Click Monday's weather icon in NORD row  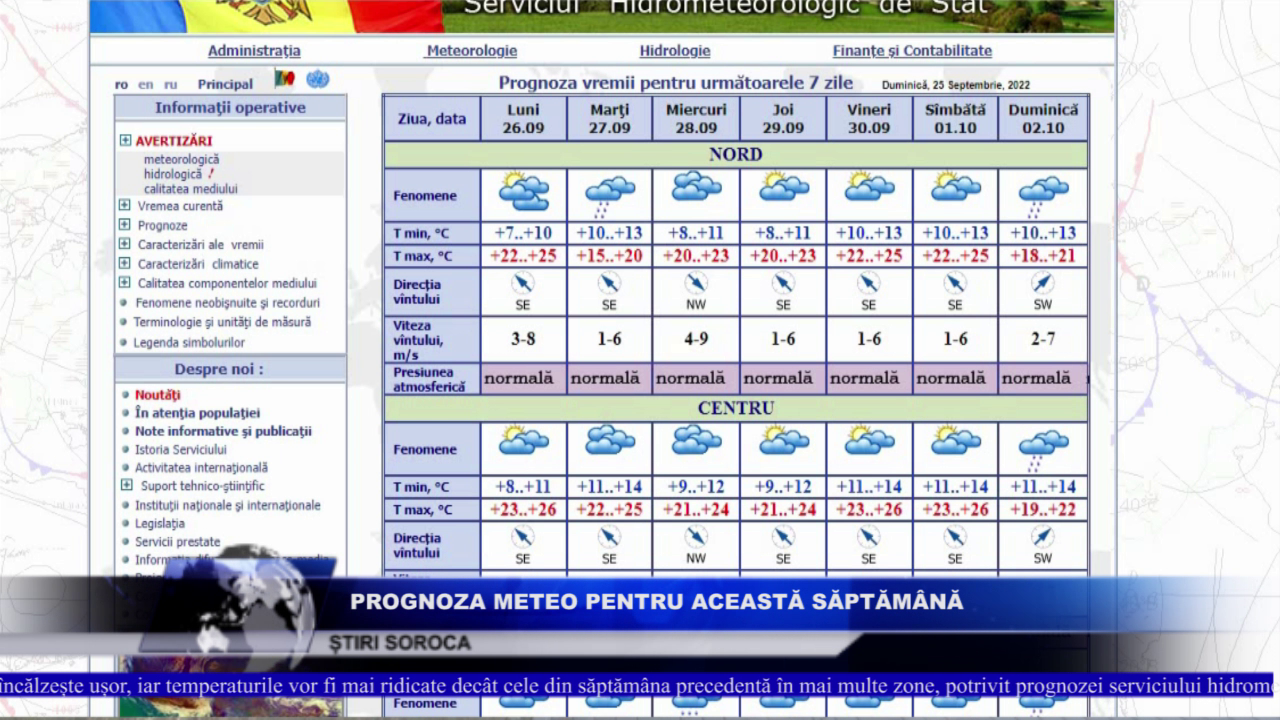pyautogui.click(x=523, y=191)
